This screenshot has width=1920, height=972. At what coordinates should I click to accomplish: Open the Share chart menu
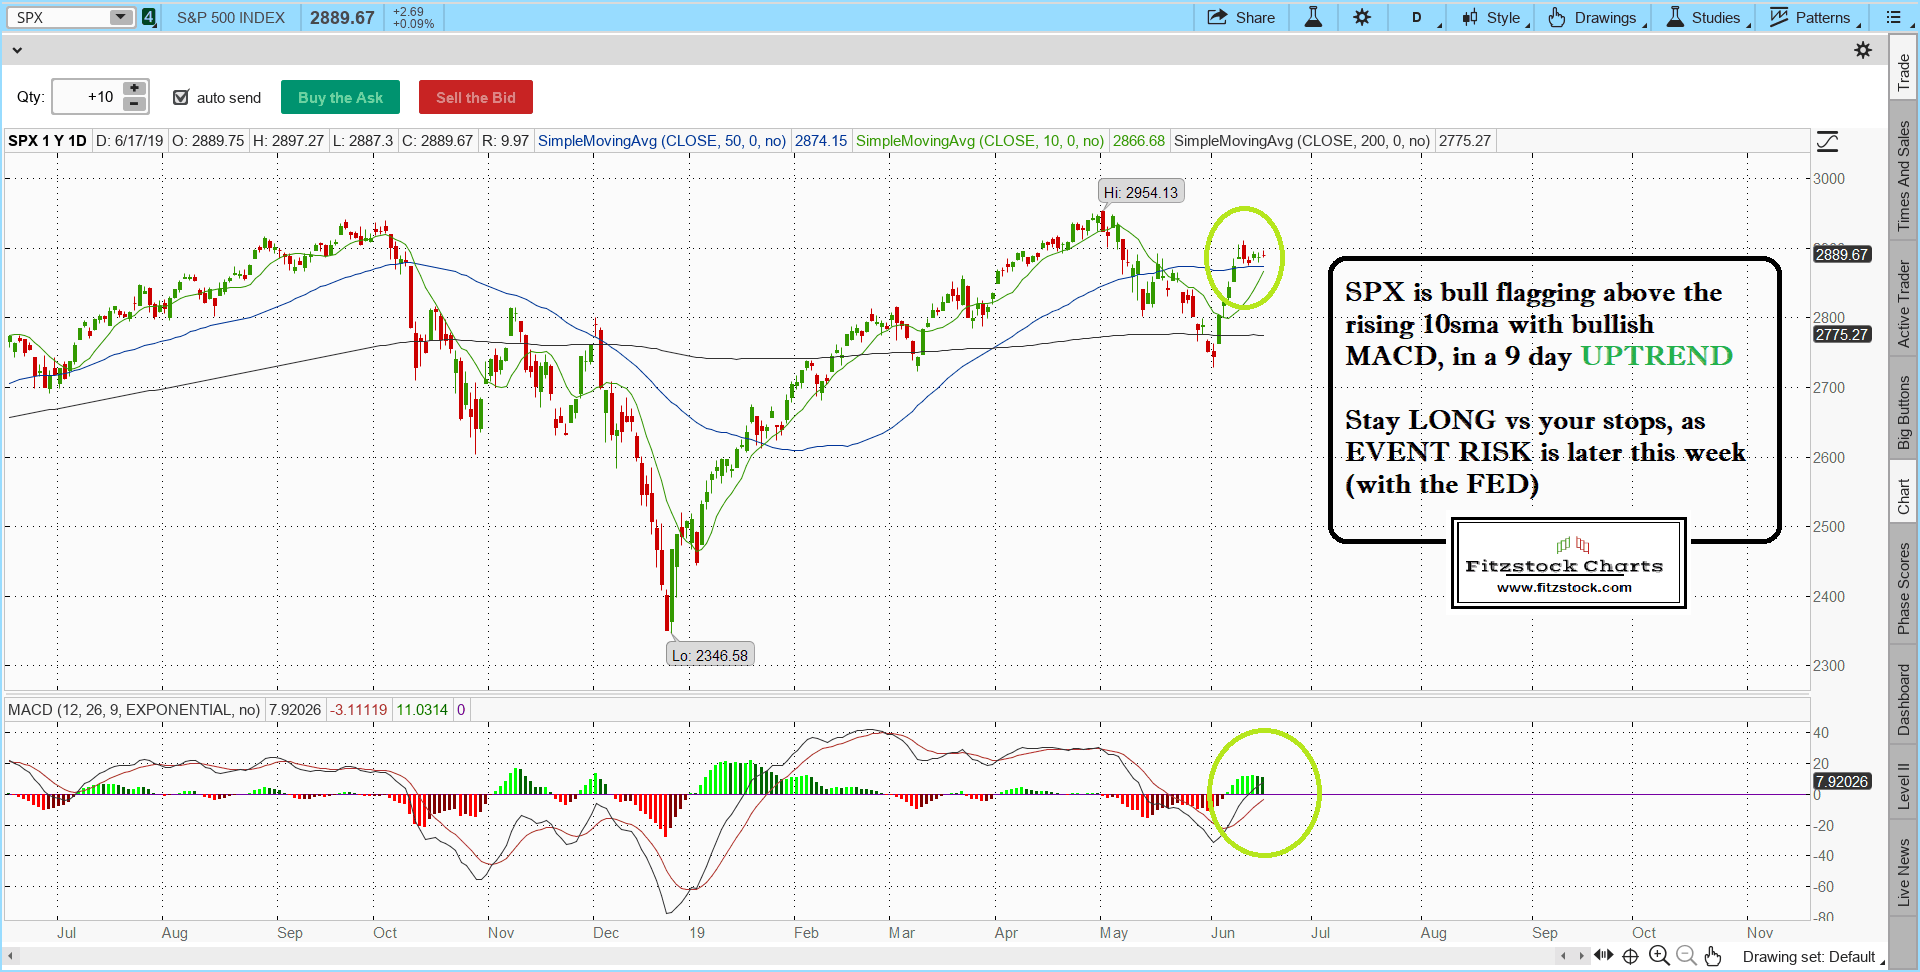click(x=1241, y=17)
